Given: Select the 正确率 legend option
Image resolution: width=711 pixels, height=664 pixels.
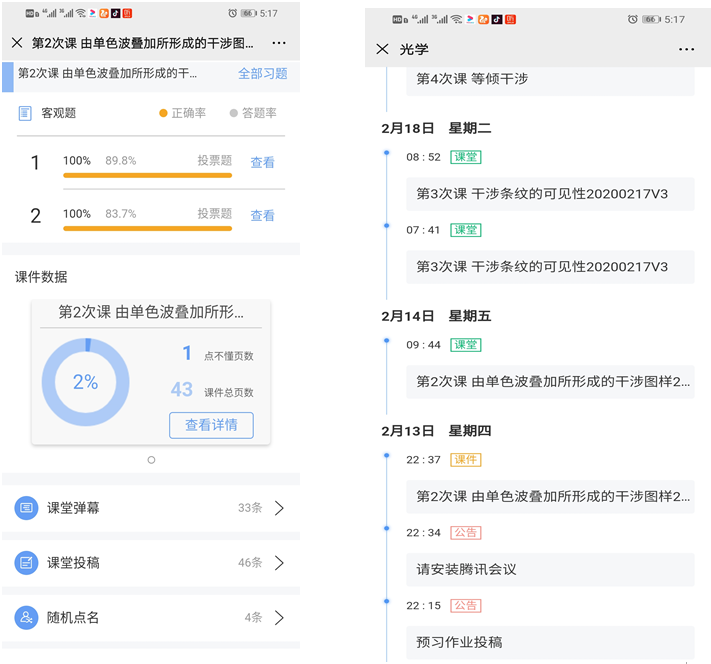Looking at the screenshot, I should tap(183, 113).
